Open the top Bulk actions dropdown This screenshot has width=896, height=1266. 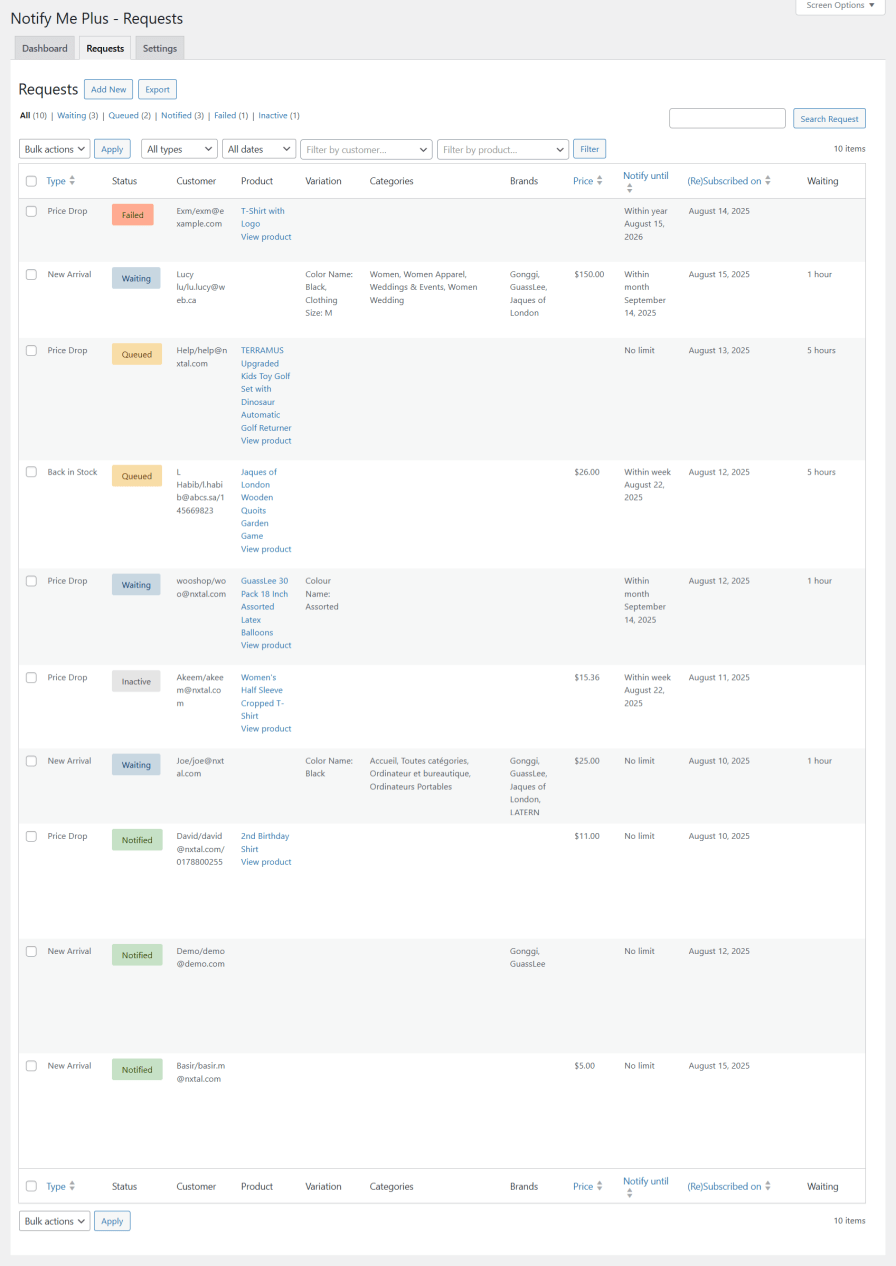click(55, 149)
